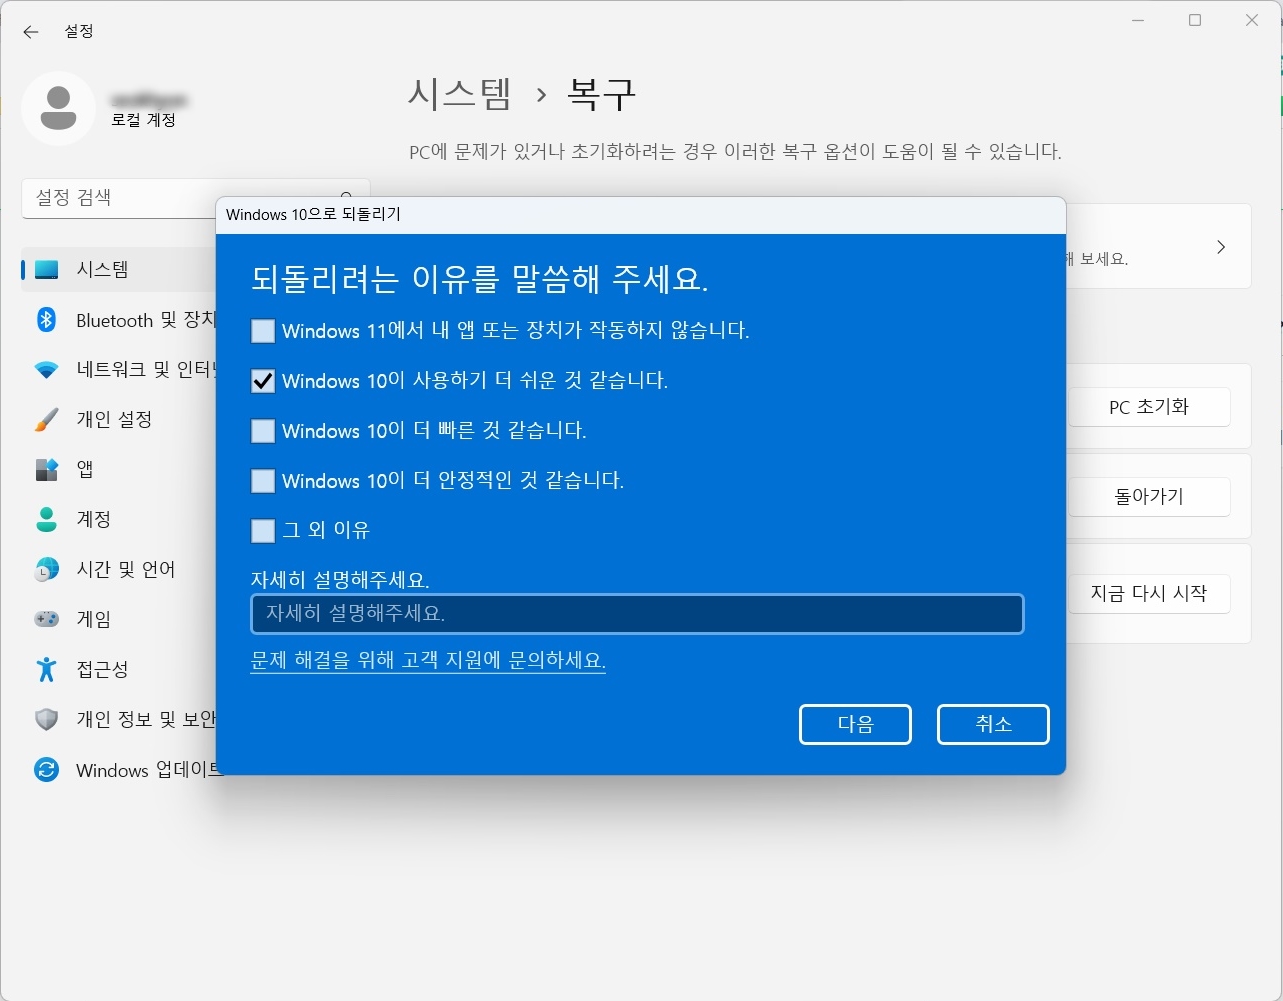Screen dimensions: 1283x1001
Task: Open '문제 해결을 위해 고객 지원에 문의하세요' link
Action: 428,661
